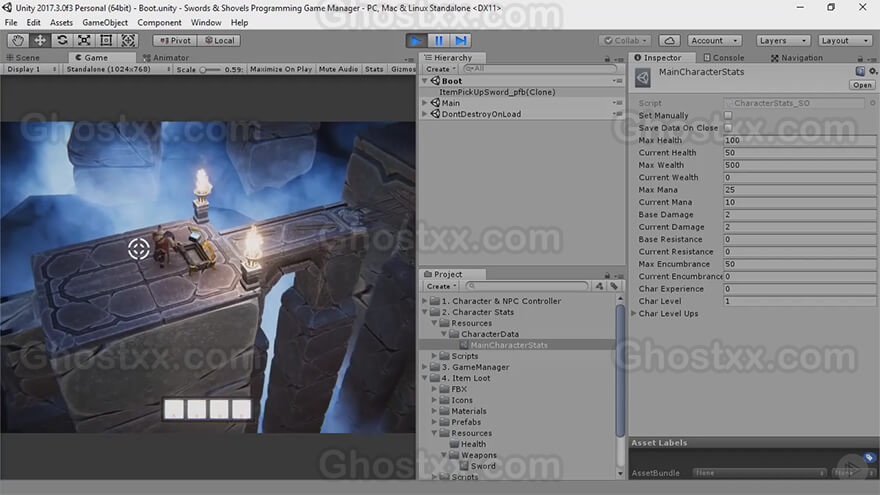Select the Hand tool
This screenshot has width=880, height=495.
tap(19, 40)
